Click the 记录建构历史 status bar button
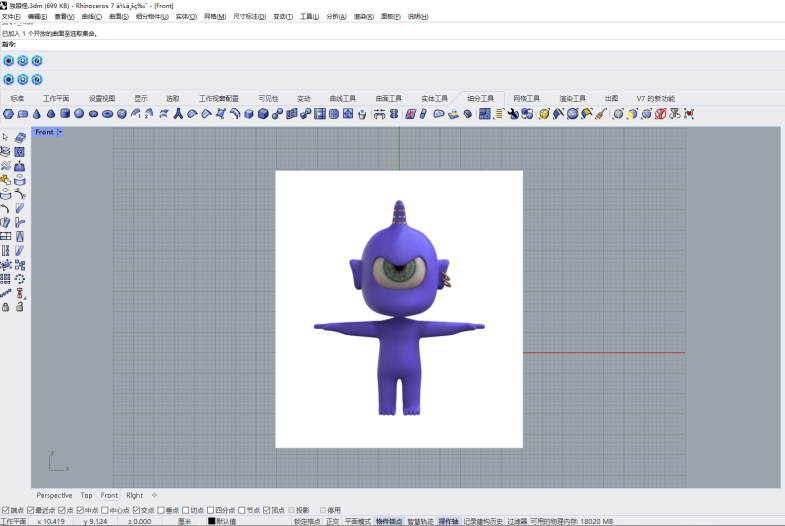Screen dimensions: 785x526 [x=482, y=521]
